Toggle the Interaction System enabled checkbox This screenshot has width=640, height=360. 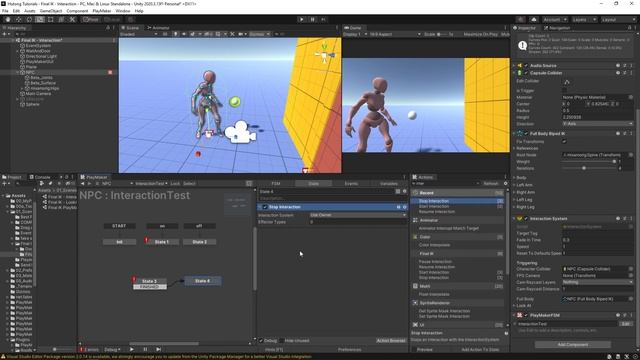[526, 219]
